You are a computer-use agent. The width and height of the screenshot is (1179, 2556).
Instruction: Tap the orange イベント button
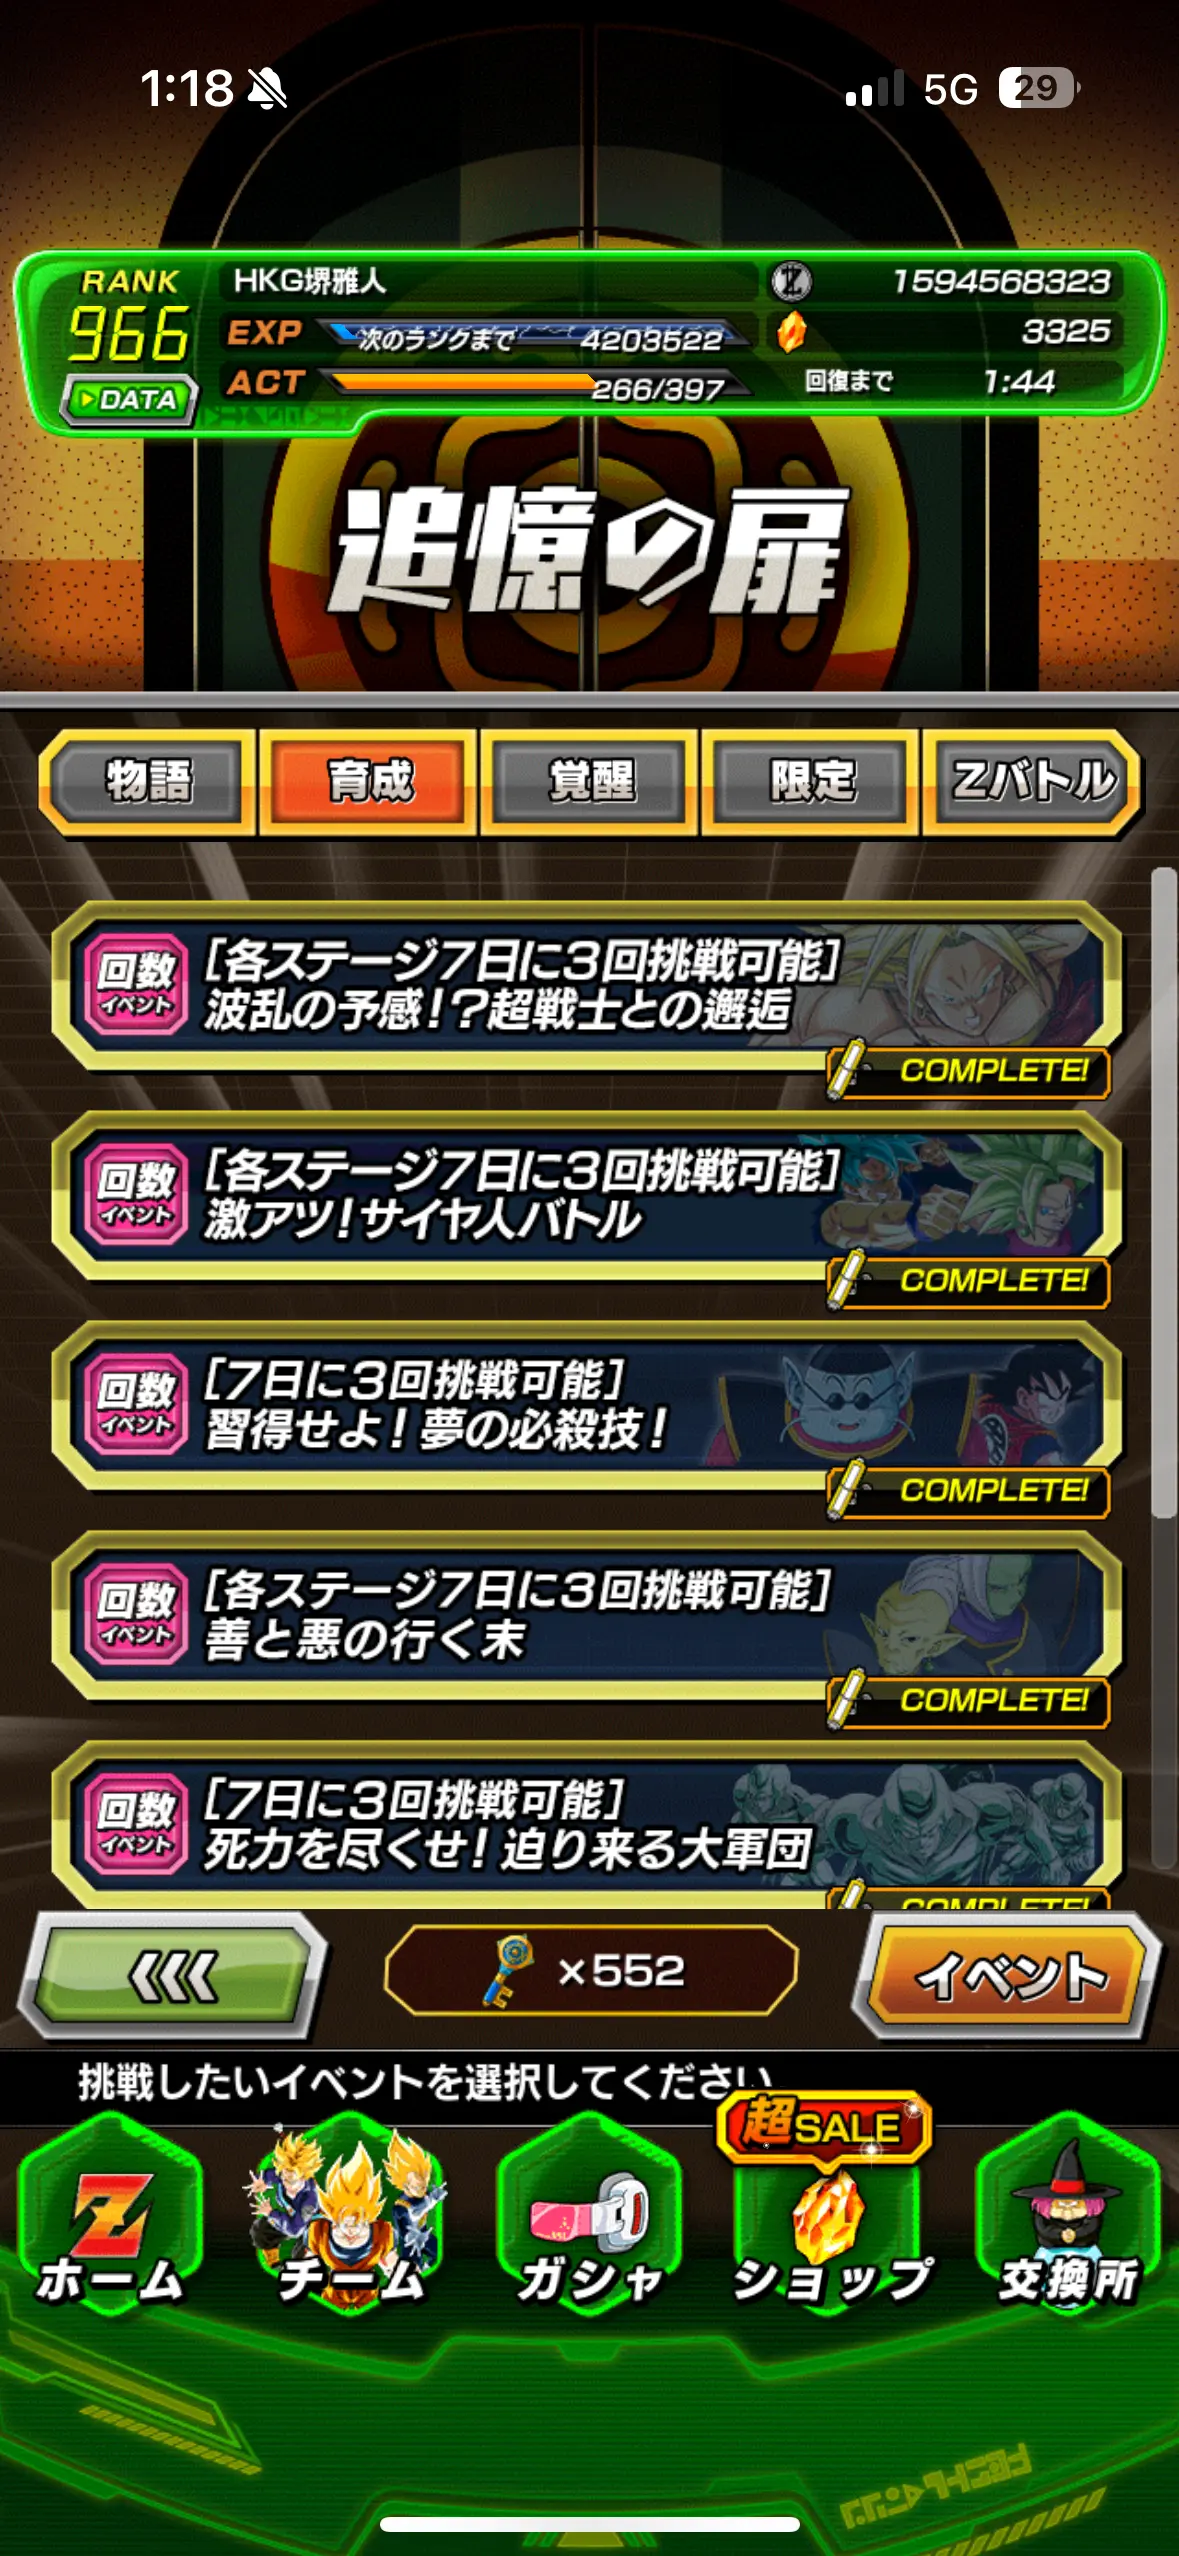(1008, 1976)
